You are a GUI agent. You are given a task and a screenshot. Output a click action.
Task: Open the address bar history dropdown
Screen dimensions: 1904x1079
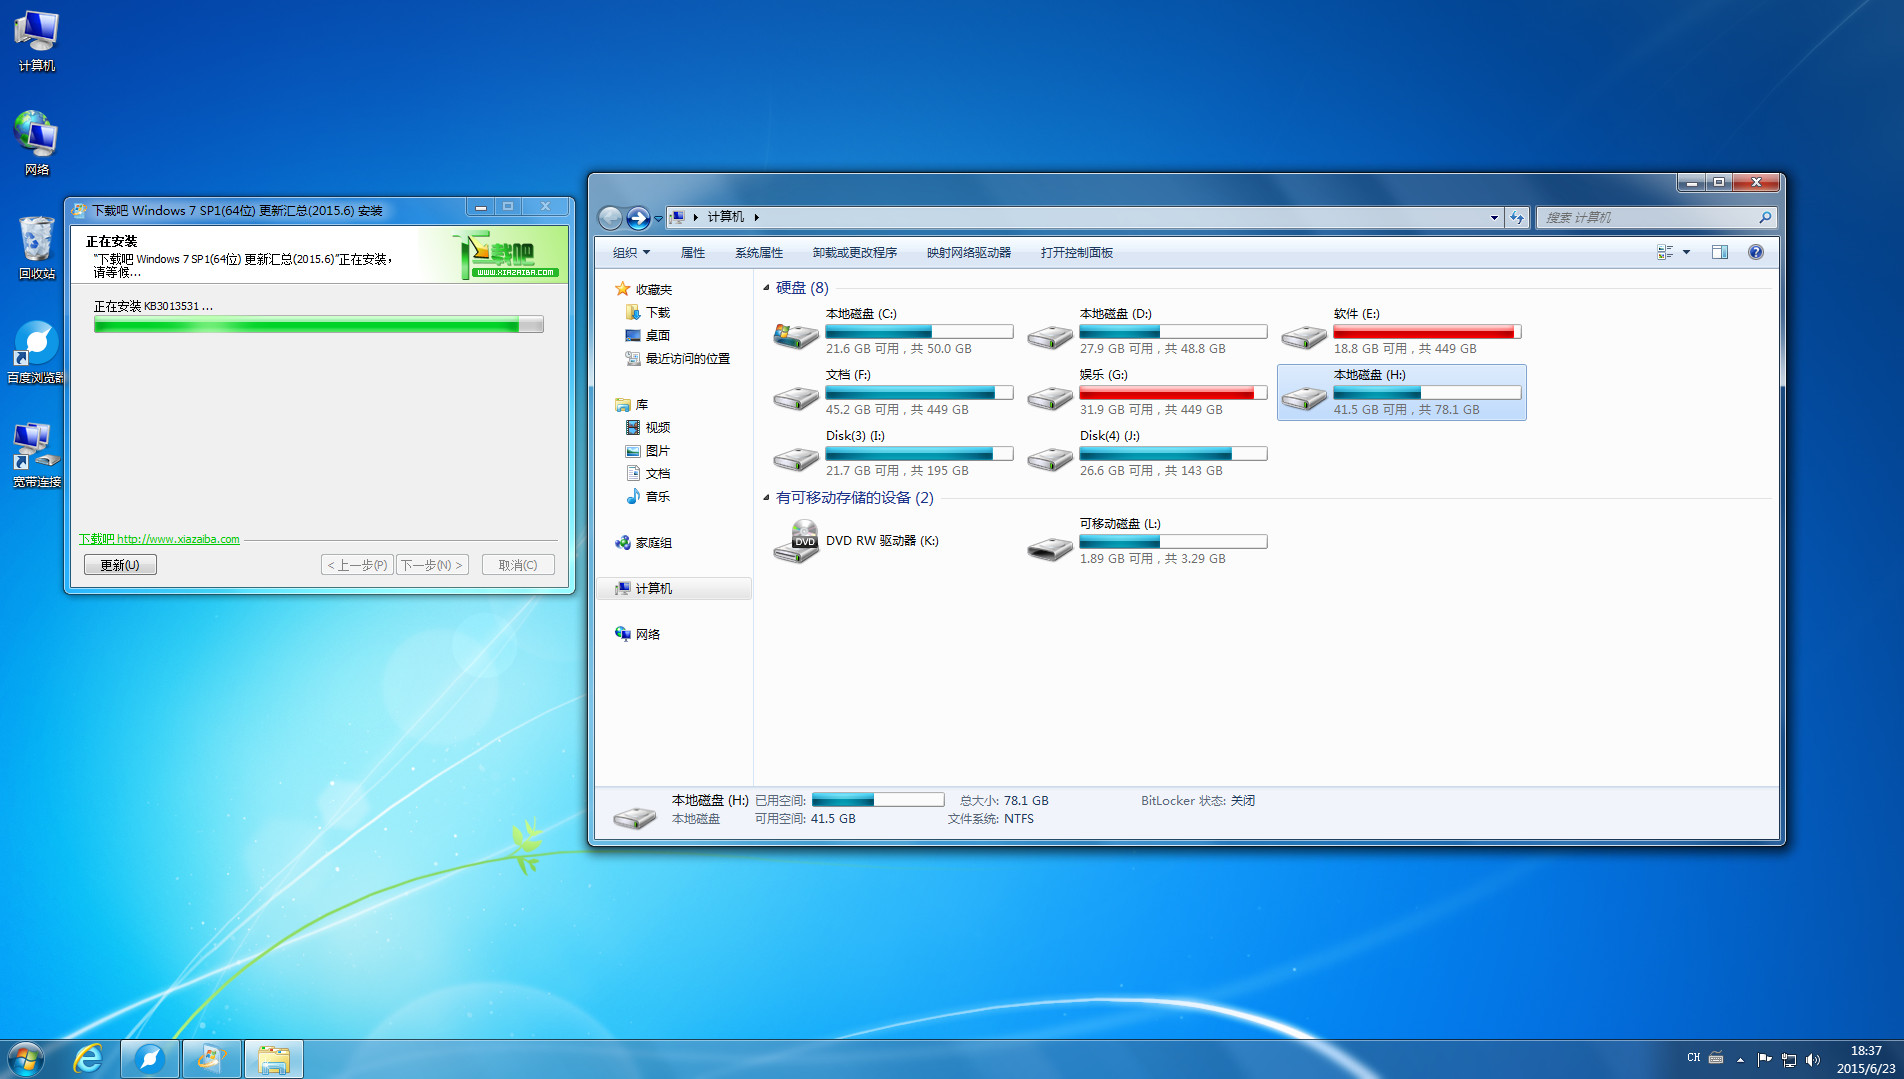pos(1494,217)
